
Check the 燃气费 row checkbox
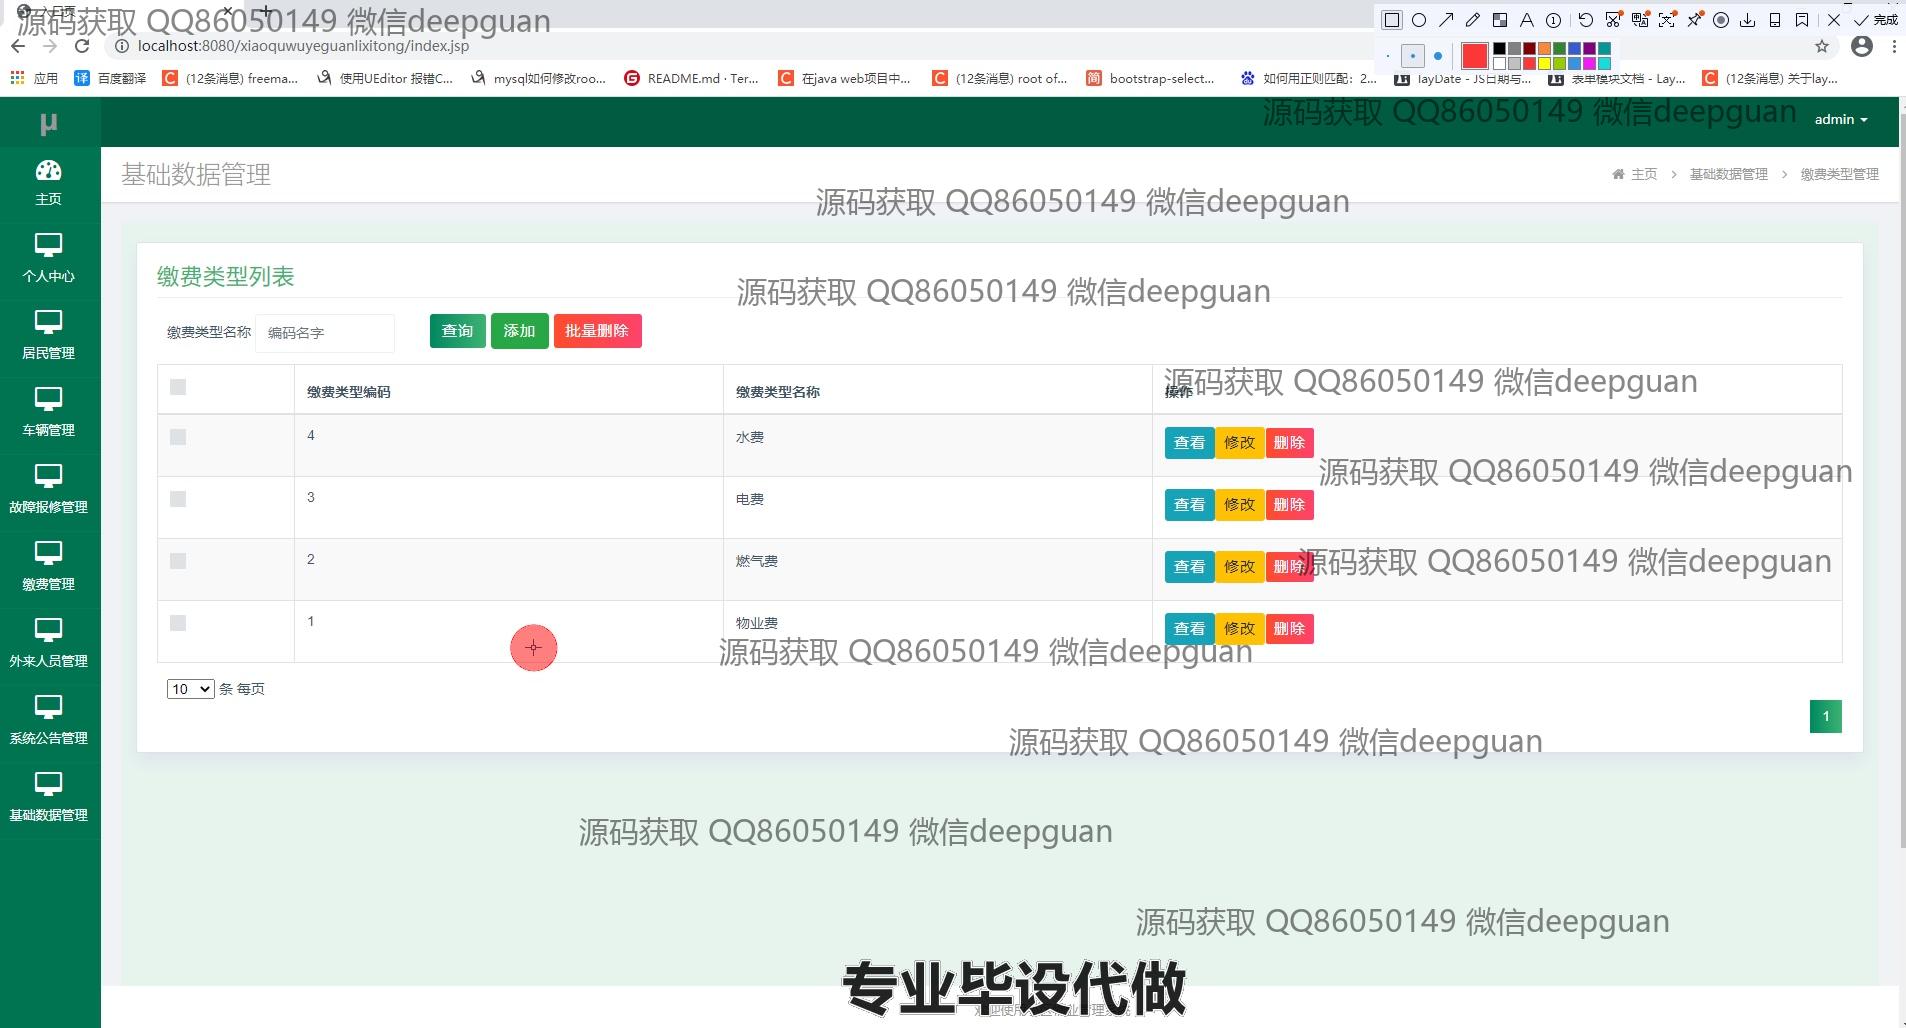pyautogui.click(x=178, y=561)
